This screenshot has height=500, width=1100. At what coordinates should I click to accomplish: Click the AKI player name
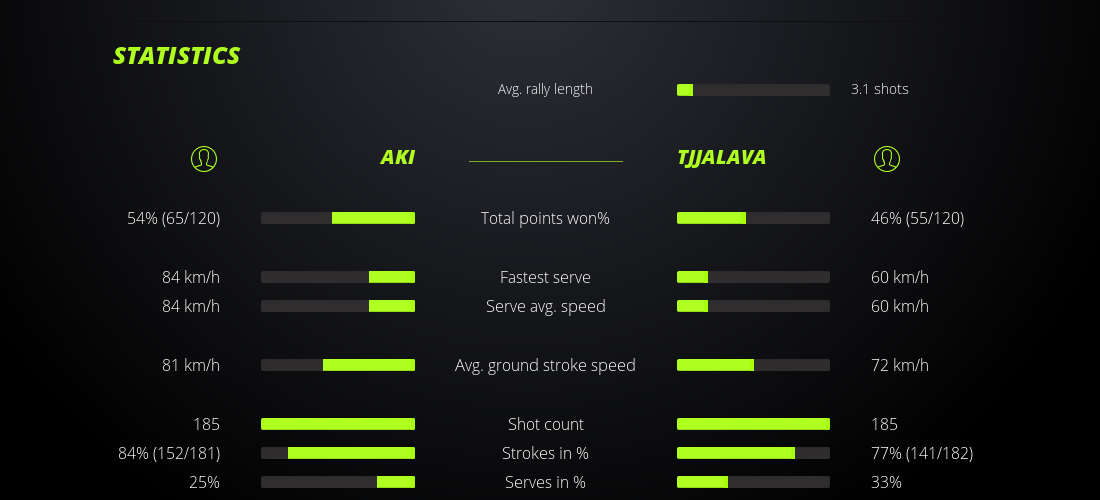pyautogui.click(x=397, y=157)
